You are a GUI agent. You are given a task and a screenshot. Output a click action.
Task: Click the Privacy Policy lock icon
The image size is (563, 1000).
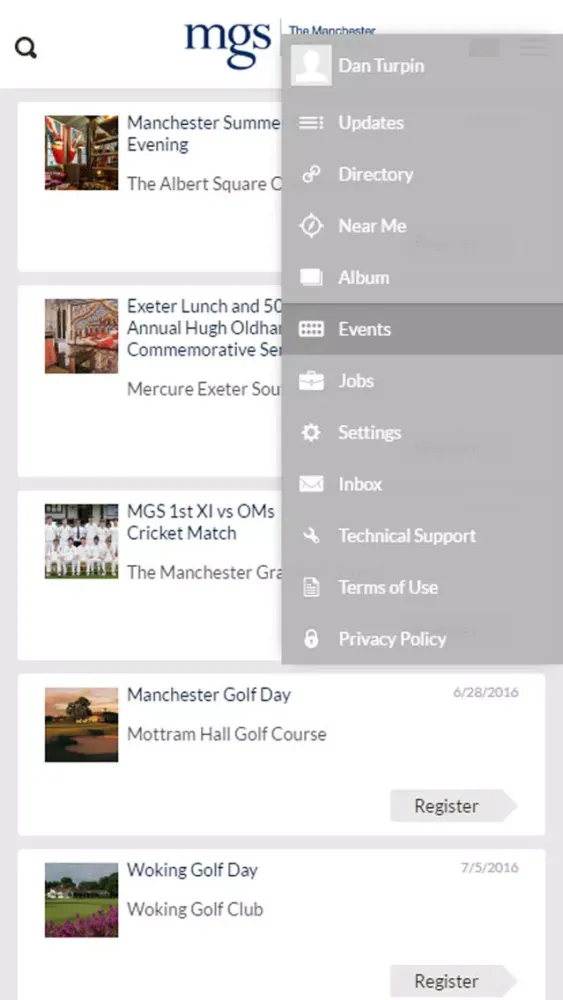(x=311, y=639)
